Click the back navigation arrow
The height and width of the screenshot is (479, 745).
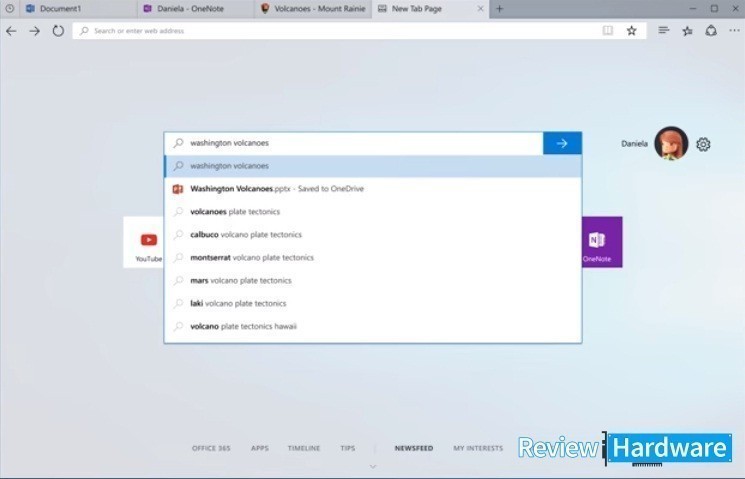11,31
